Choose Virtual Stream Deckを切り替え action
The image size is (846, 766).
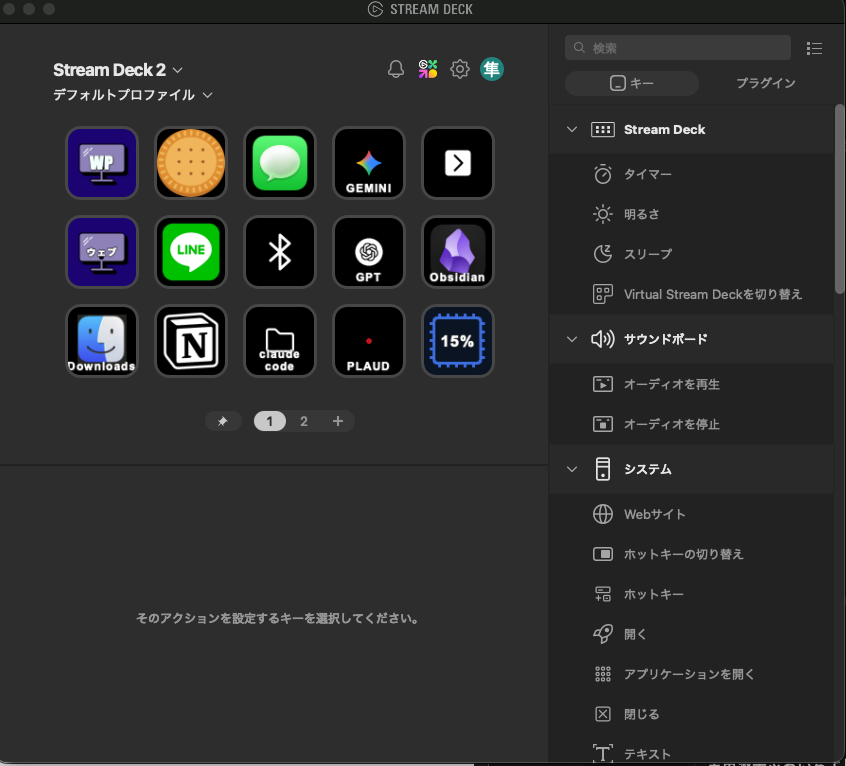(x=692, y=294)
